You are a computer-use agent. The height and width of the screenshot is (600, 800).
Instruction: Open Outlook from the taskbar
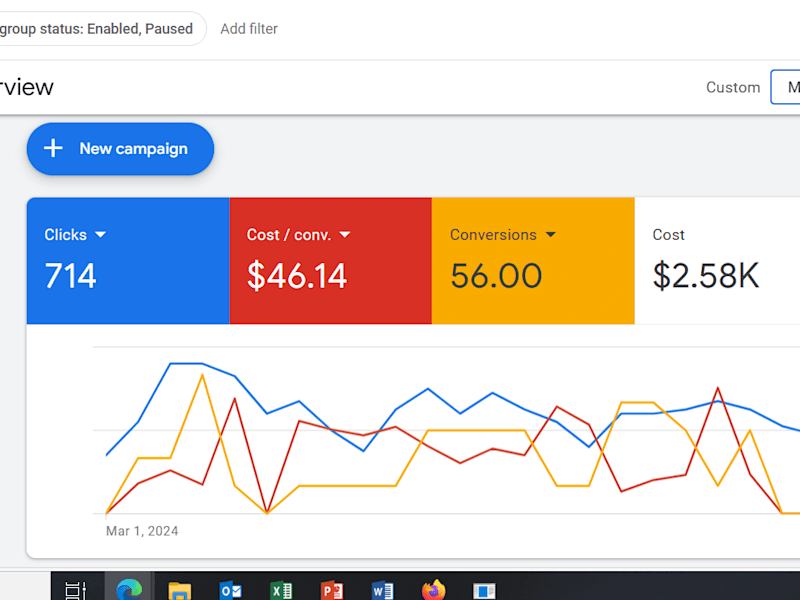(x=230, y=591)
